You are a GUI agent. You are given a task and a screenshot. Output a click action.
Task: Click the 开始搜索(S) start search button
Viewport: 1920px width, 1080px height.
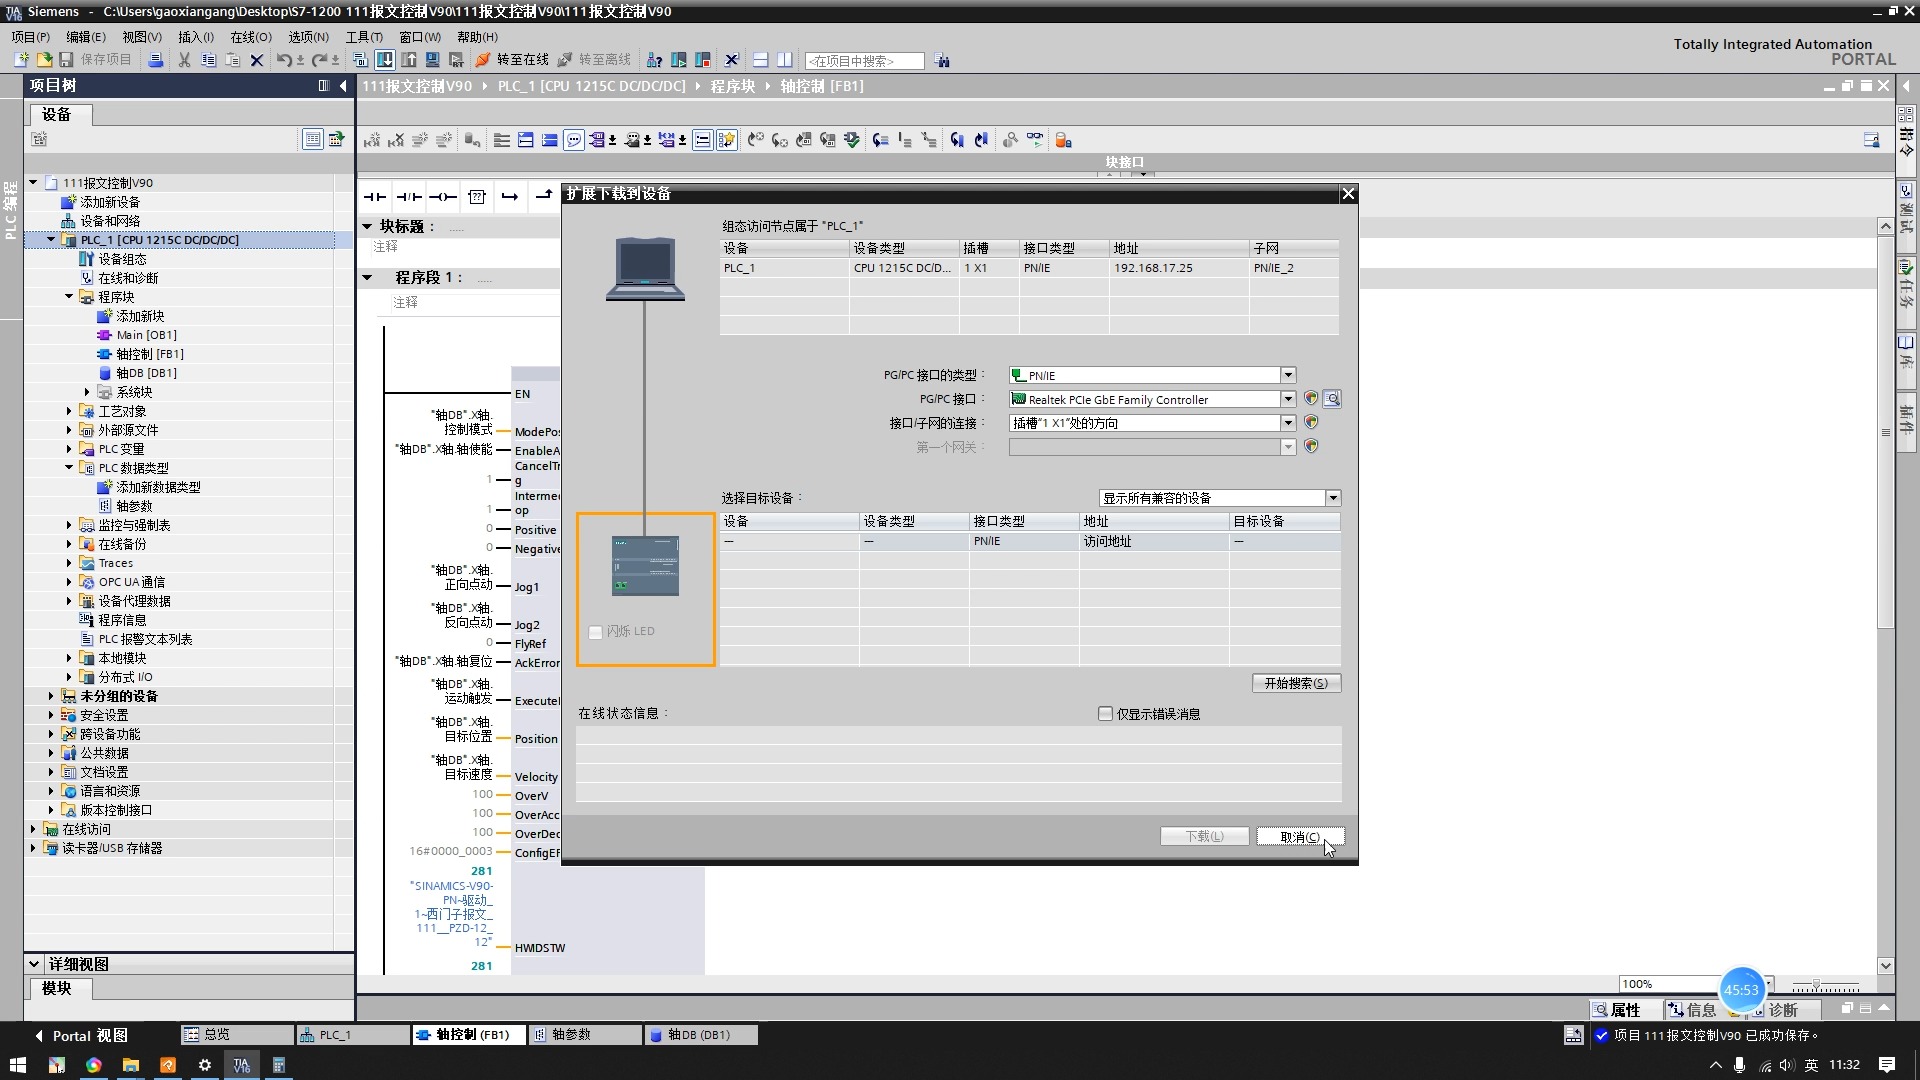(x=1296, y=683)
